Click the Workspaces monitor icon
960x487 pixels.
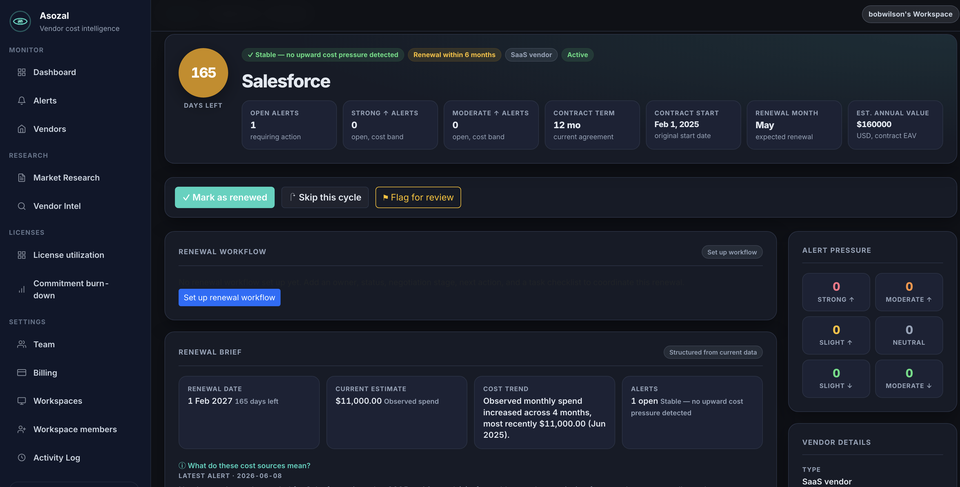coord(21,401)
